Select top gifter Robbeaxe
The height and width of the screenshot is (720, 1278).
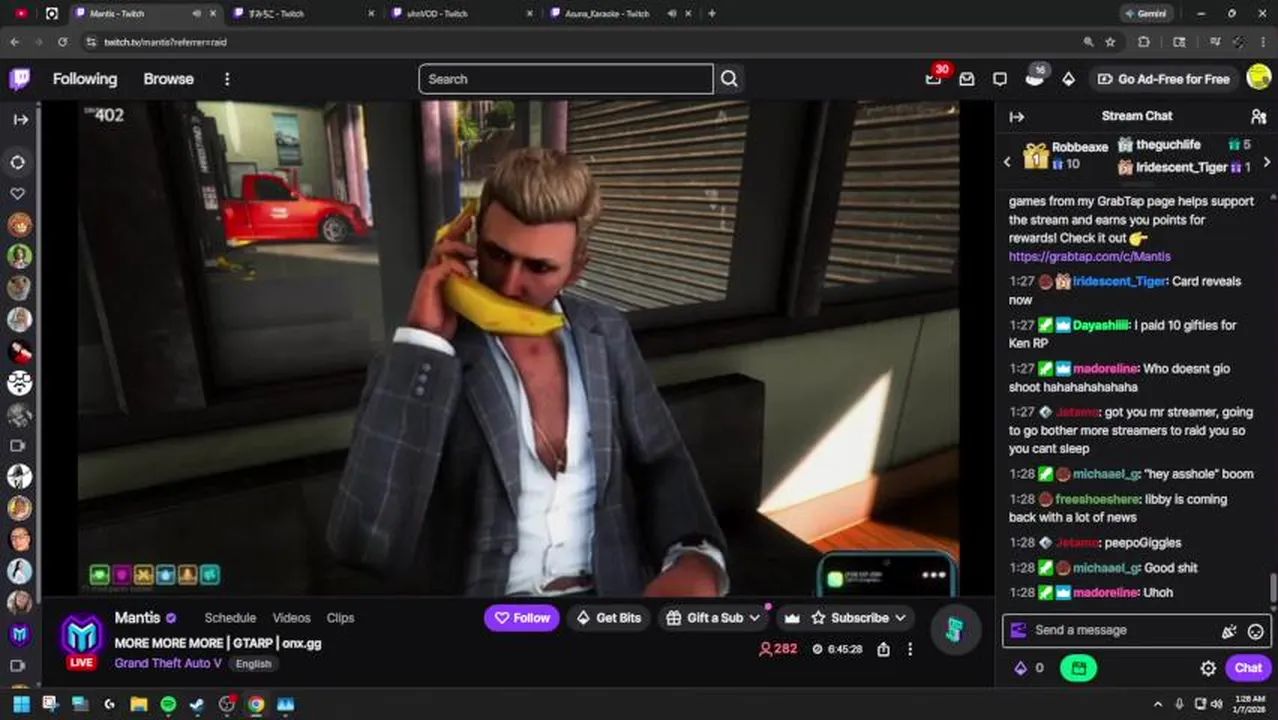pyautogui.click(x=1079, y=147)
